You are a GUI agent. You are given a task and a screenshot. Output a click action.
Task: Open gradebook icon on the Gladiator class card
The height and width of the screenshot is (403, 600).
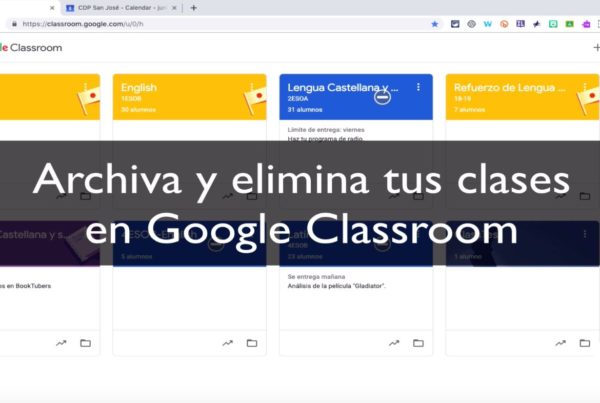pos(394,343)
